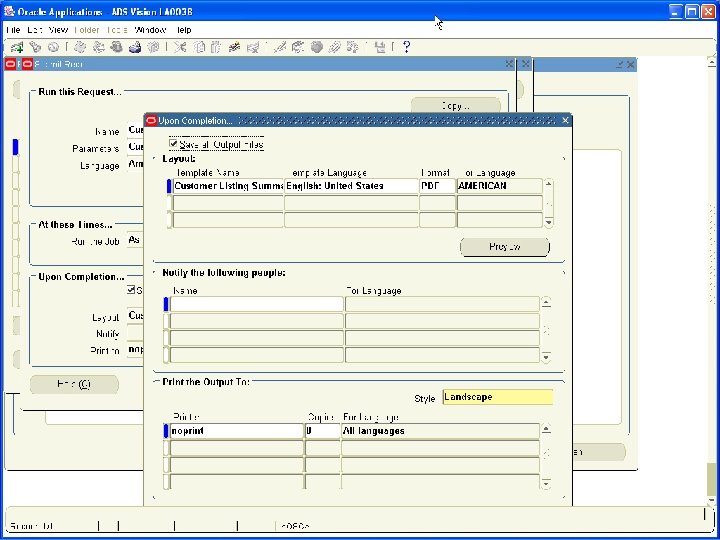Select the first Notify Name field

coord(256,304)
